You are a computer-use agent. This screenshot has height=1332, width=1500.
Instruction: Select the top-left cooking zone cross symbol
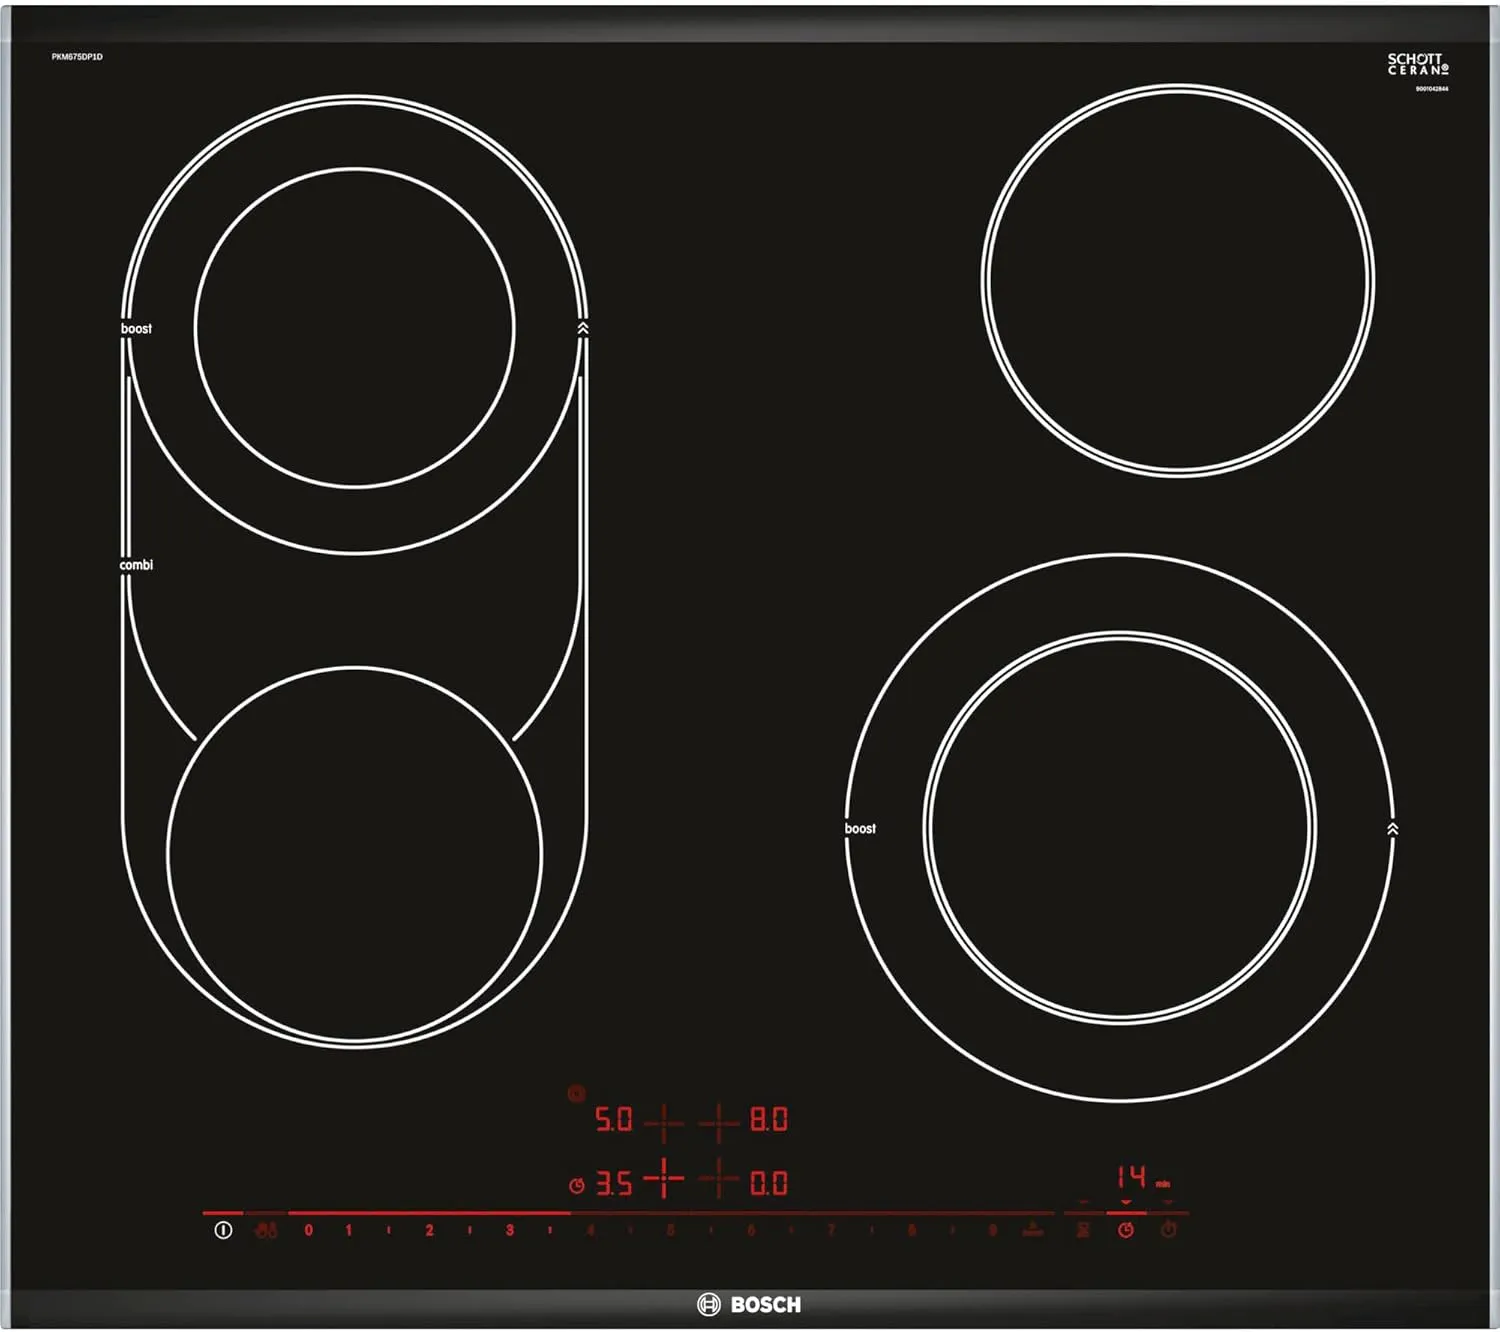pyautogui.click(x=663, y=1123)
